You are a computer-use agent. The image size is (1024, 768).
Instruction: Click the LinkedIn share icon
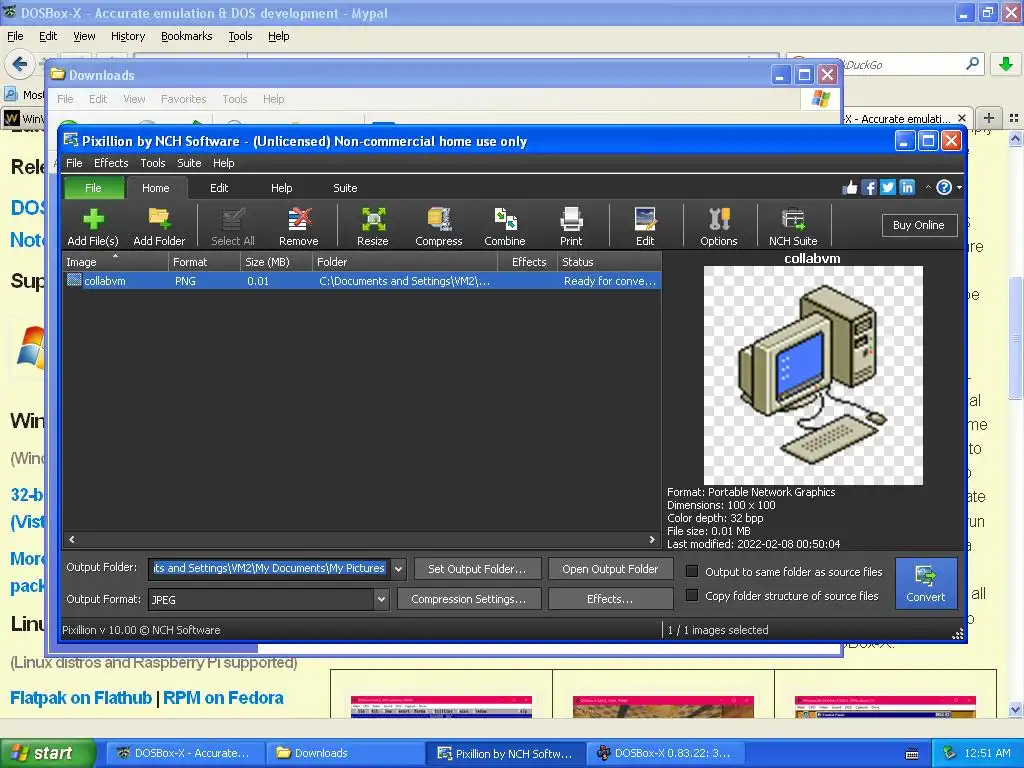point(907,188)
